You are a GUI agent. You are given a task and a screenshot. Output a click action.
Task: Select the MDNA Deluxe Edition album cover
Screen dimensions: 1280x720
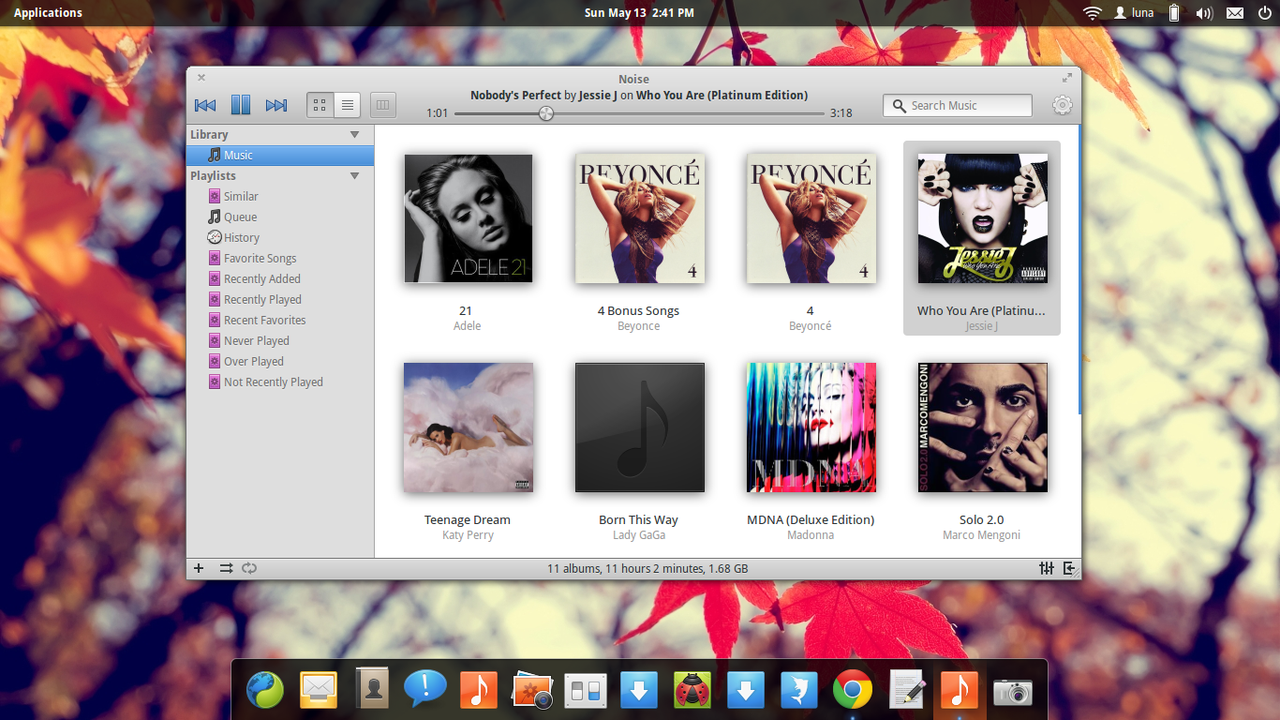(x=811, y=427)
